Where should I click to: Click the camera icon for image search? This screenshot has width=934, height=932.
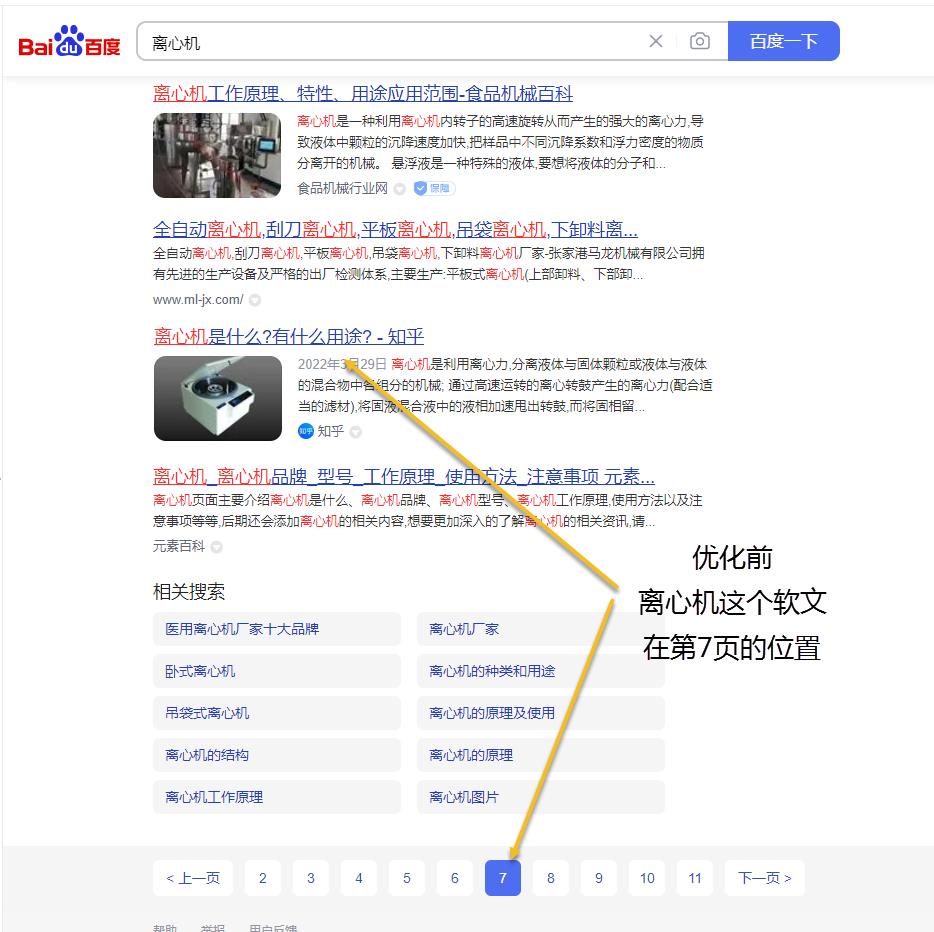click(700, 41)
